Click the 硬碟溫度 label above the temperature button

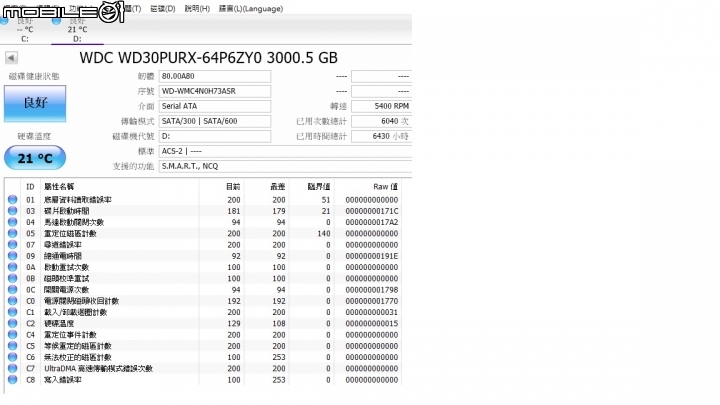[x=34, y=136]
